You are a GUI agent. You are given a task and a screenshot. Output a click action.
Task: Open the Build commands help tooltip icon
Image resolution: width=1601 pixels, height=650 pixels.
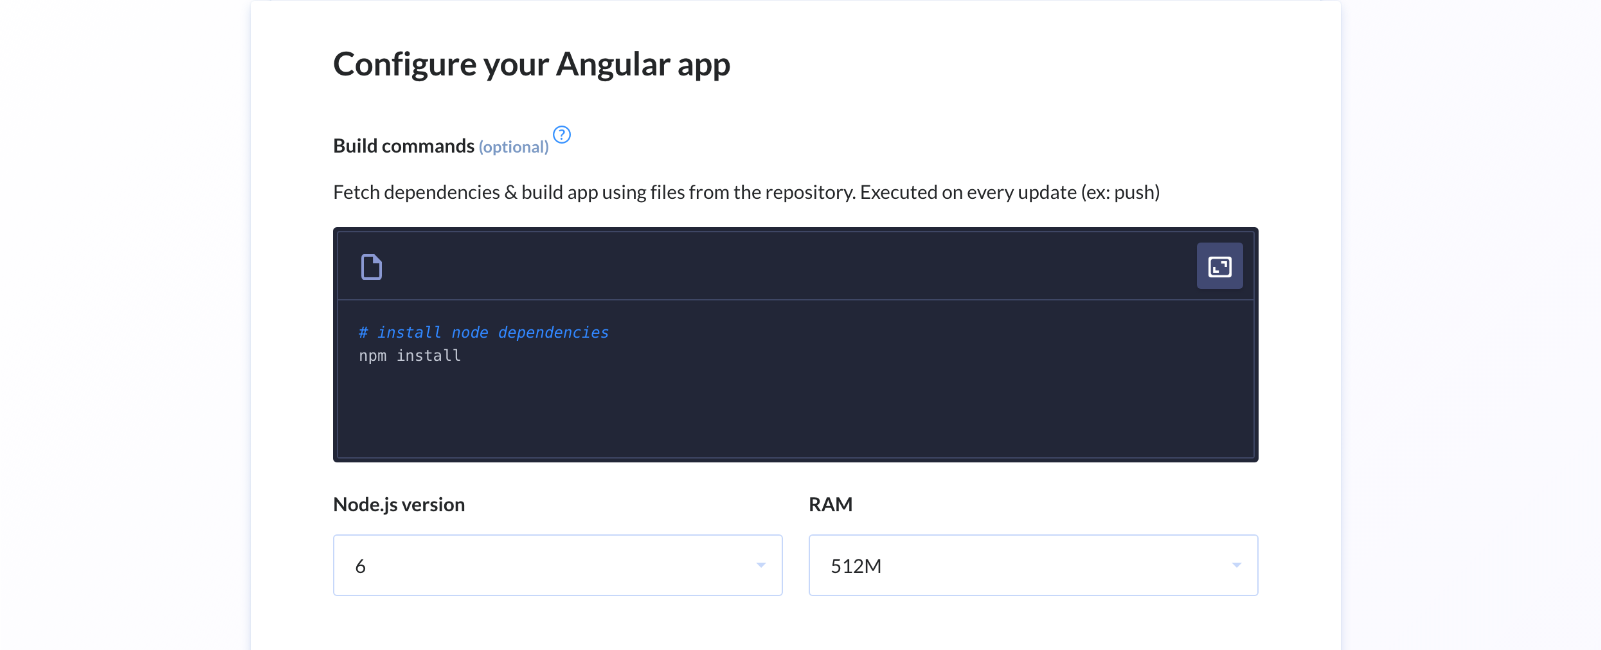coord(562,135)
